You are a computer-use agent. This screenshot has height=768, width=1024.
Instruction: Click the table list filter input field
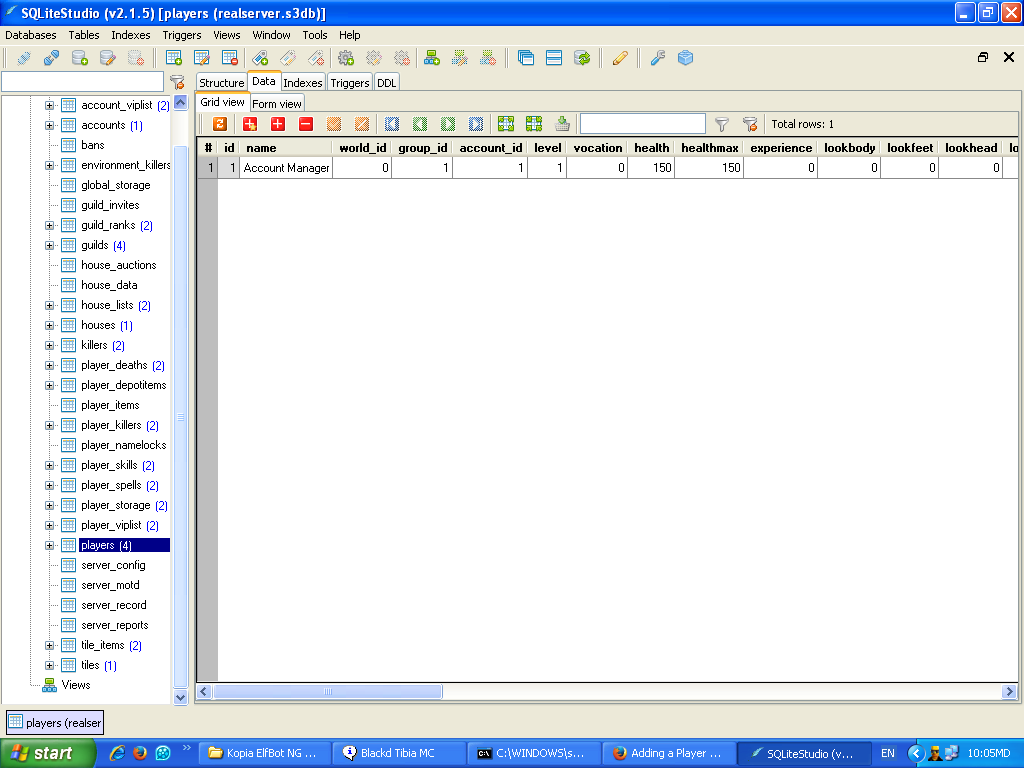tap(82, 82)
